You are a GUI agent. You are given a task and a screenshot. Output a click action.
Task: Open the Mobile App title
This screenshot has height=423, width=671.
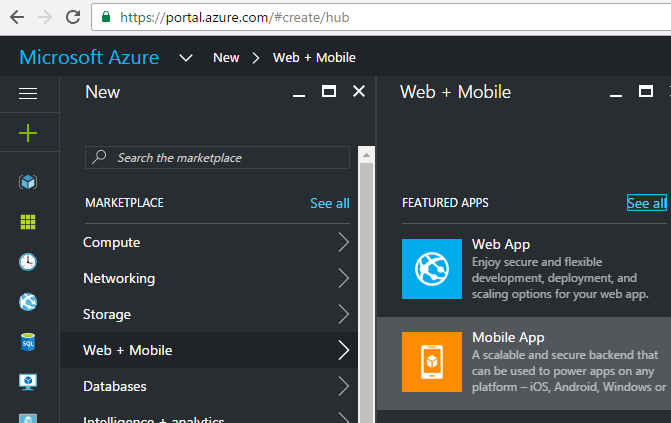point(508,337)
